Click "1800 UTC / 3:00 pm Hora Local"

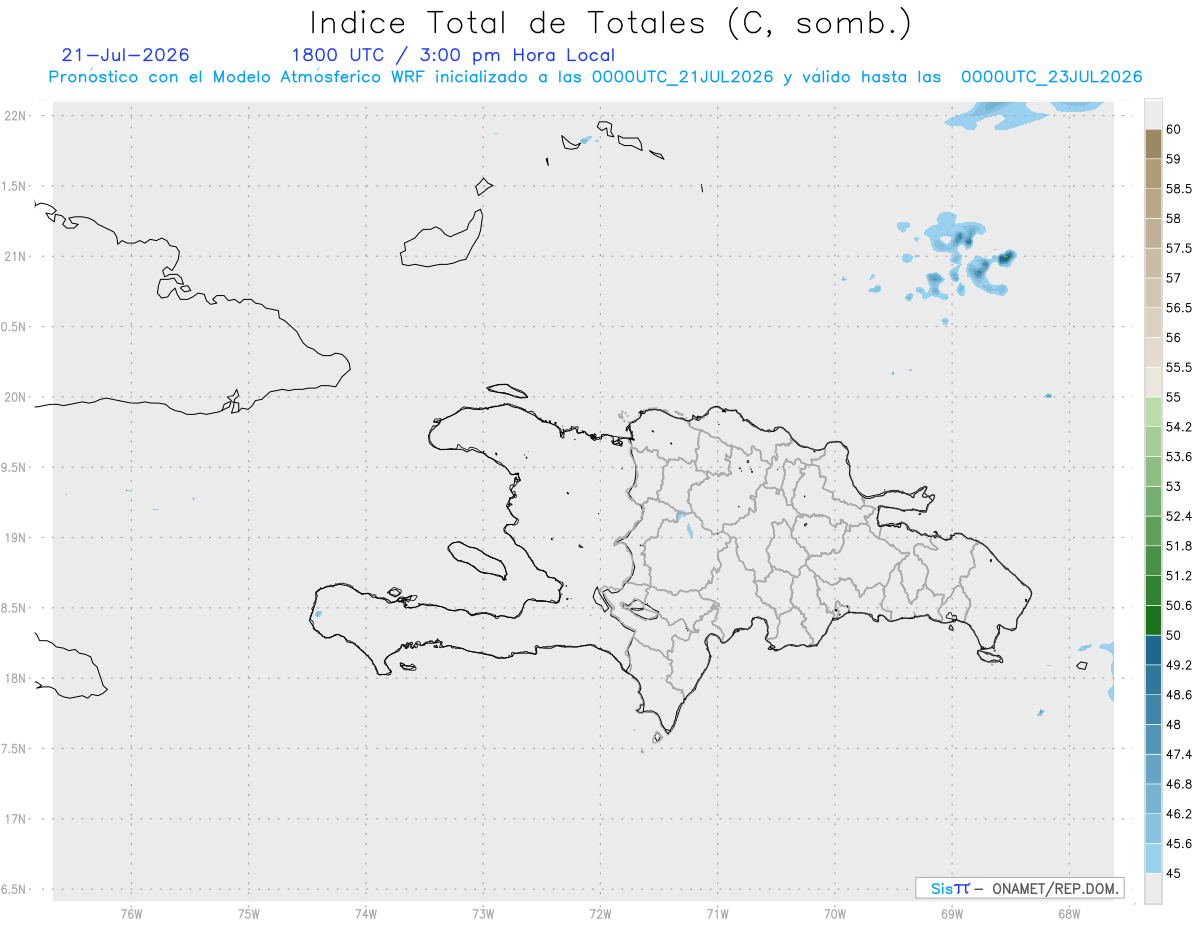coord(453,55)
